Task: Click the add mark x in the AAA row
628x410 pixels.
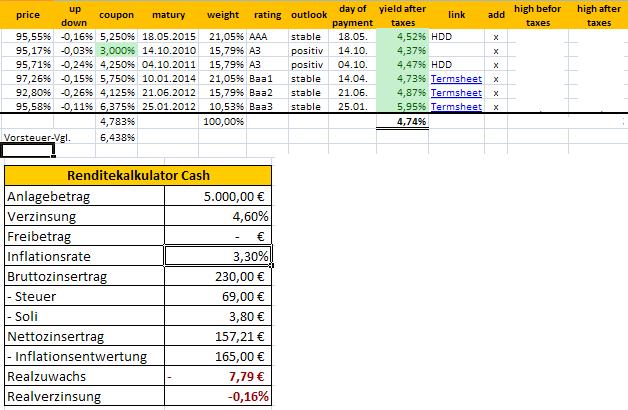Action: tap(495, 35)
